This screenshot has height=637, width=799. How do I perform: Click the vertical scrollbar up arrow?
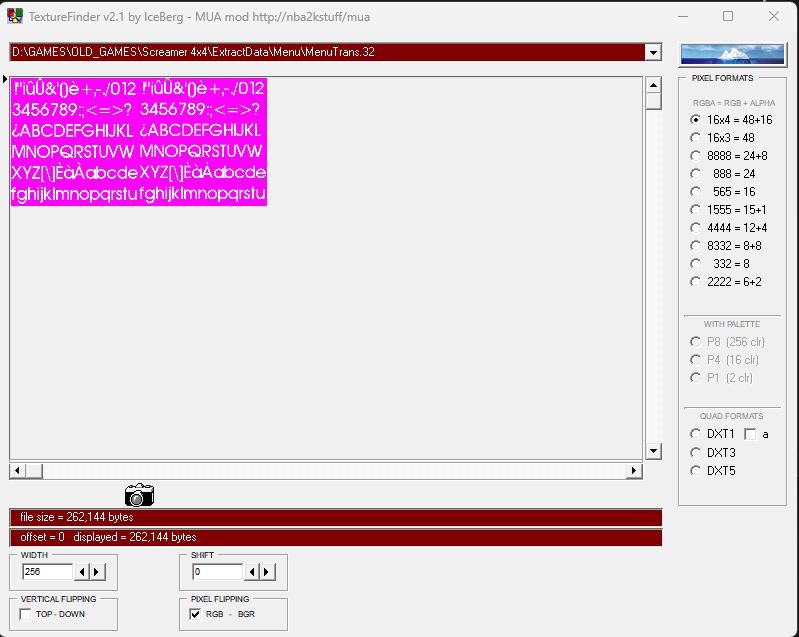tap(653, 85)
